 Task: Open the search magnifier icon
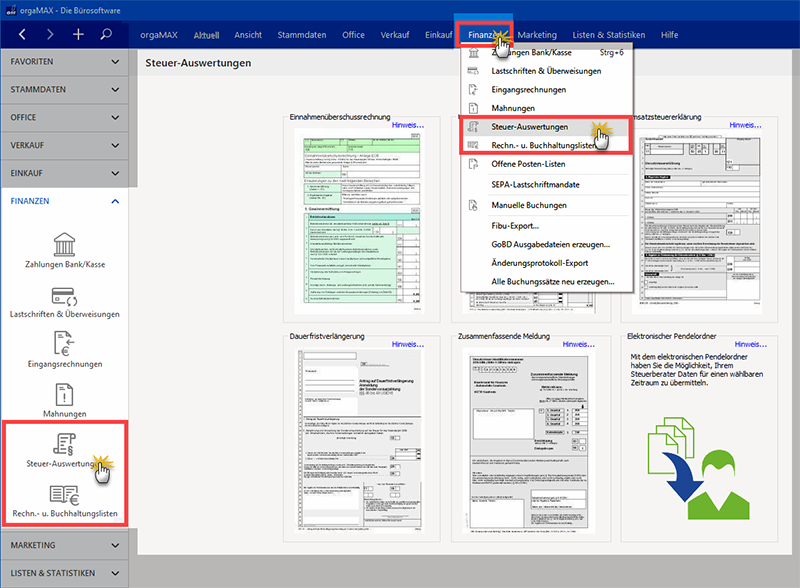point(106,34)
